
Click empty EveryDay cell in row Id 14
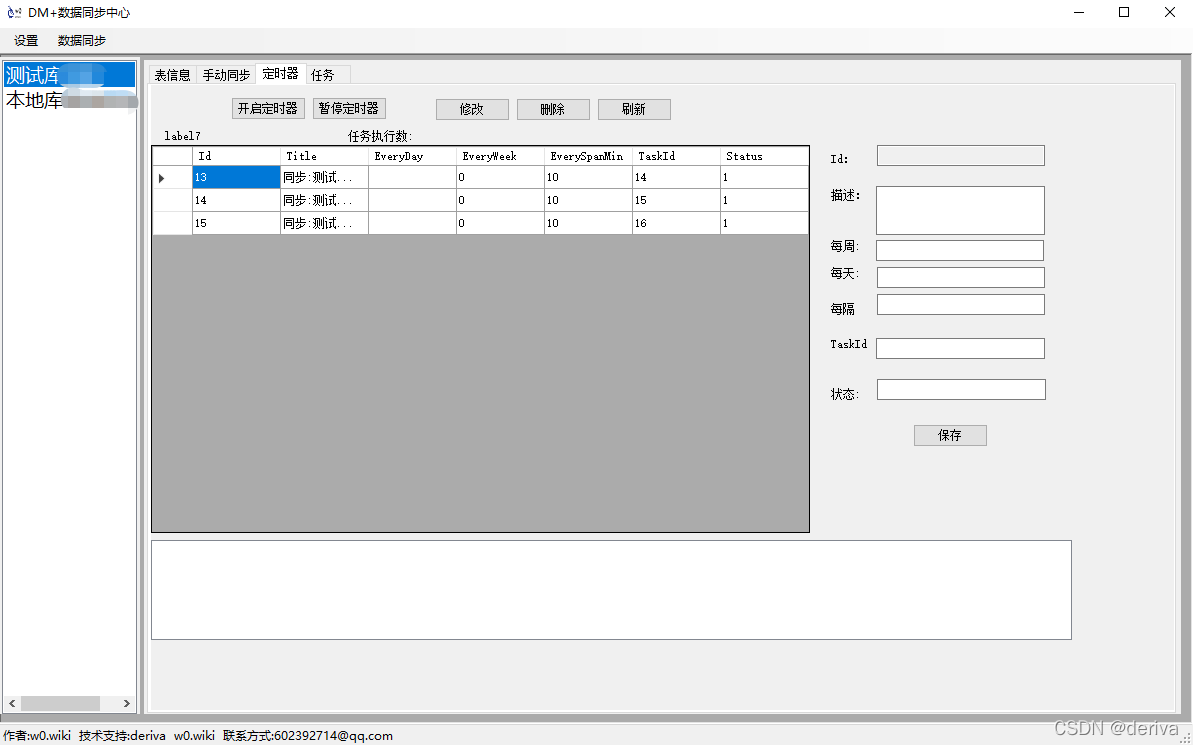pos(412,200)
